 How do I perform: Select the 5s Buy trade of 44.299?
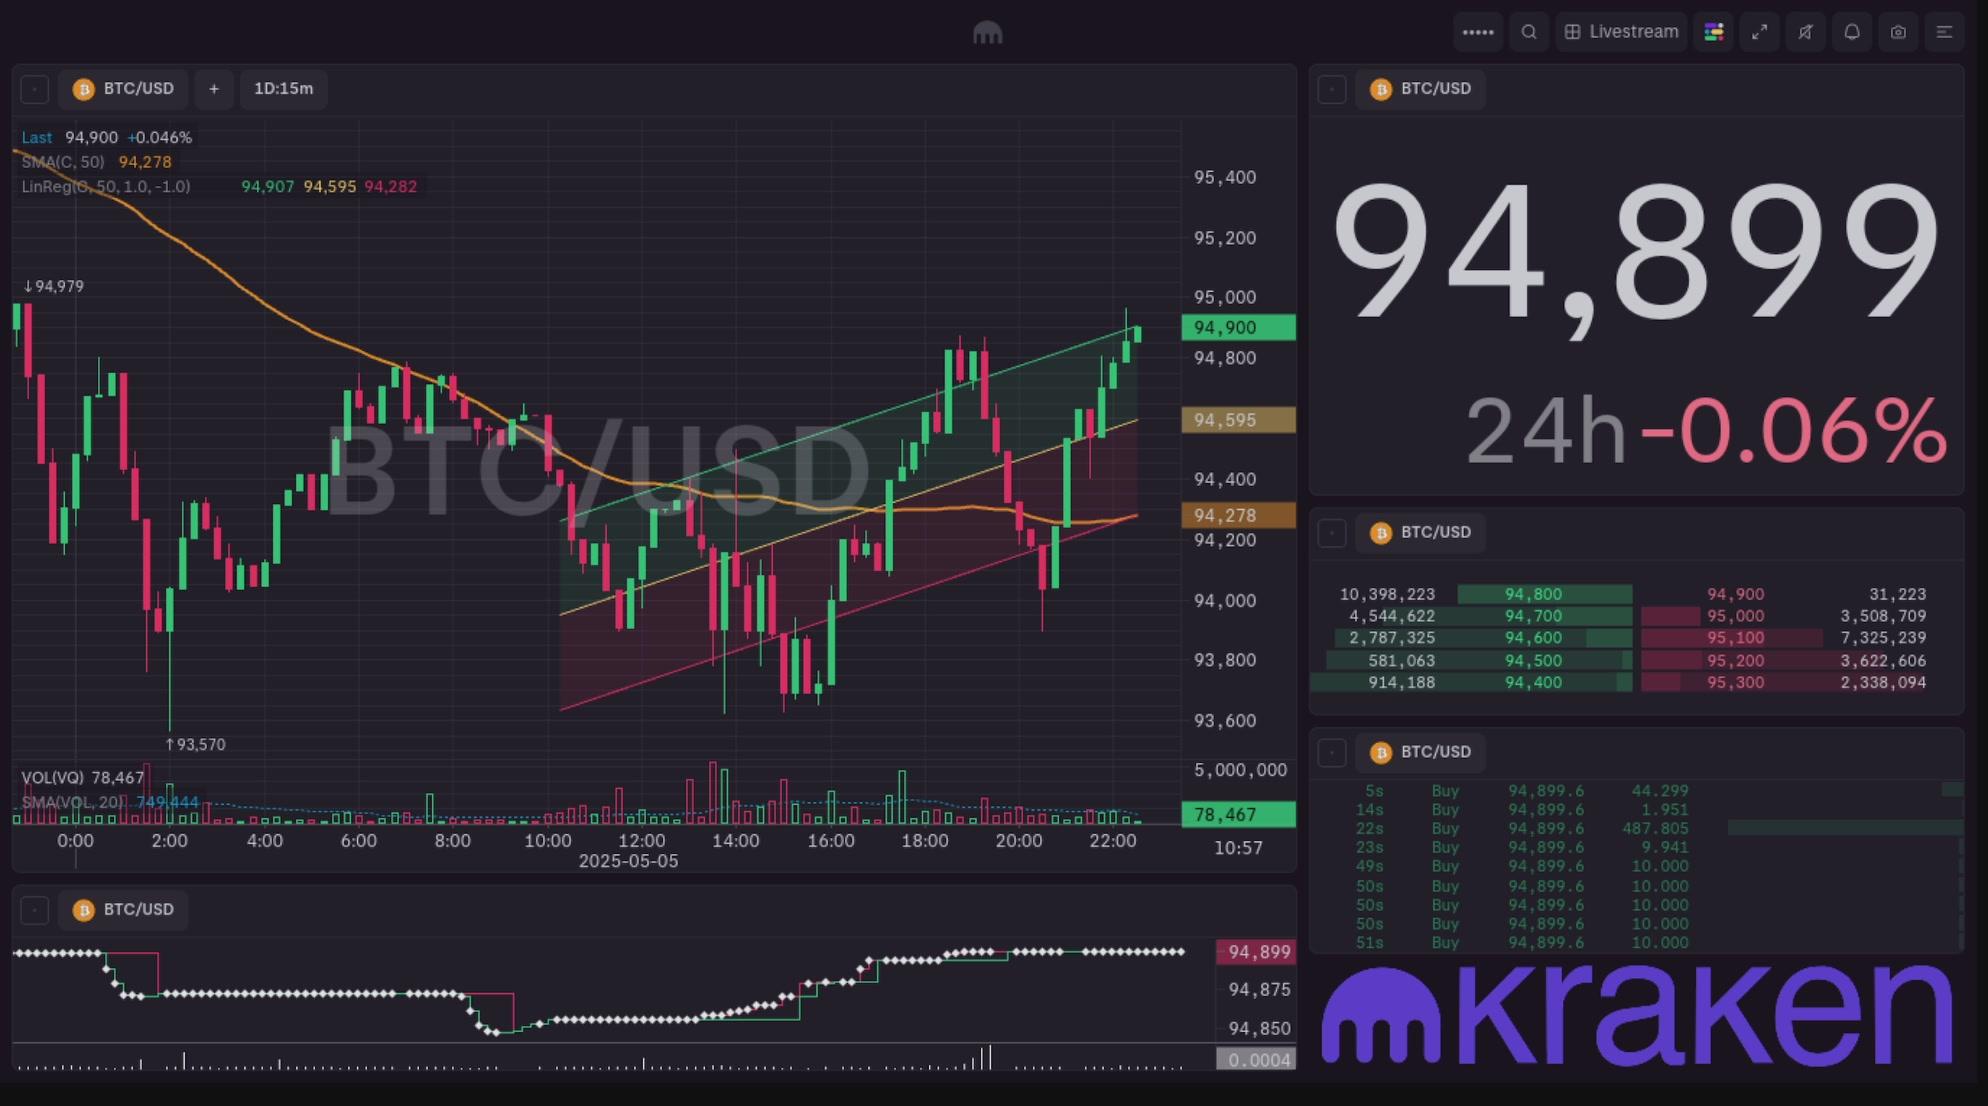[x=1638, y=791]
